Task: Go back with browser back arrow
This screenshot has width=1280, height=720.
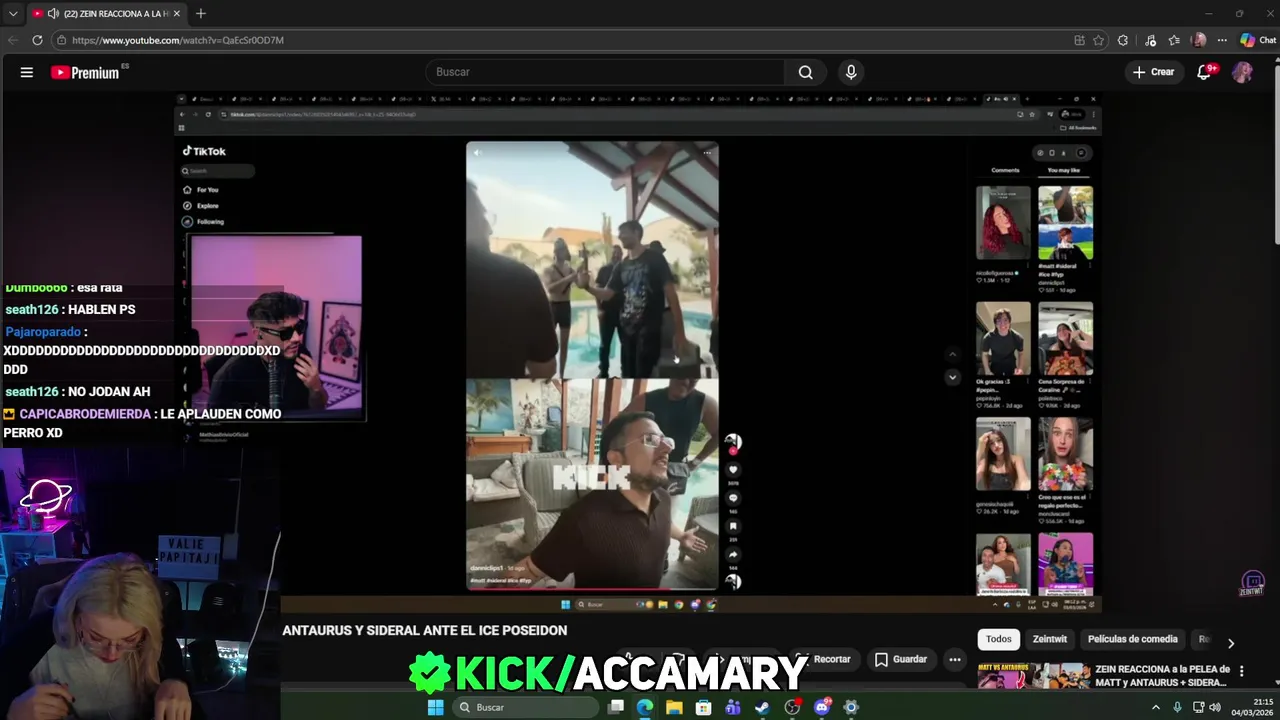Action: click(12, 40)
